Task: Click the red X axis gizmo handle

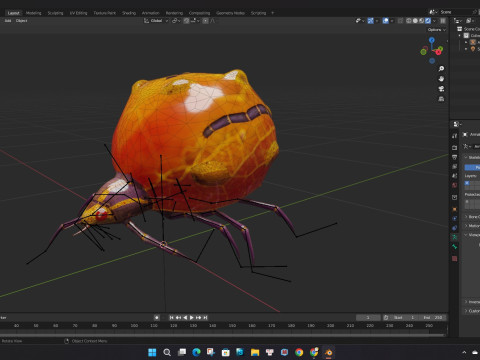Action: pos(438,52)
